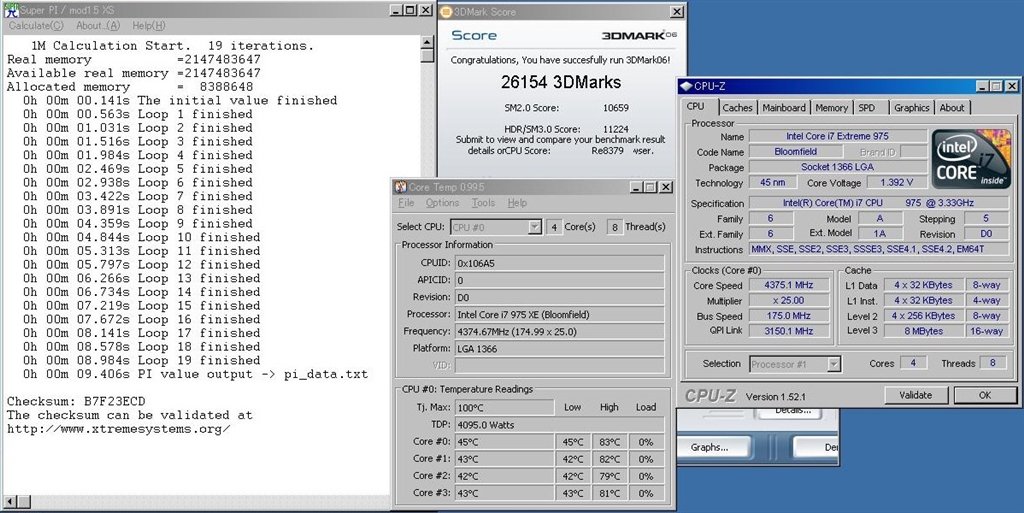1024x513 pixels.
Task: Click the Super PI title bar icon
Action: coord(10,9)
